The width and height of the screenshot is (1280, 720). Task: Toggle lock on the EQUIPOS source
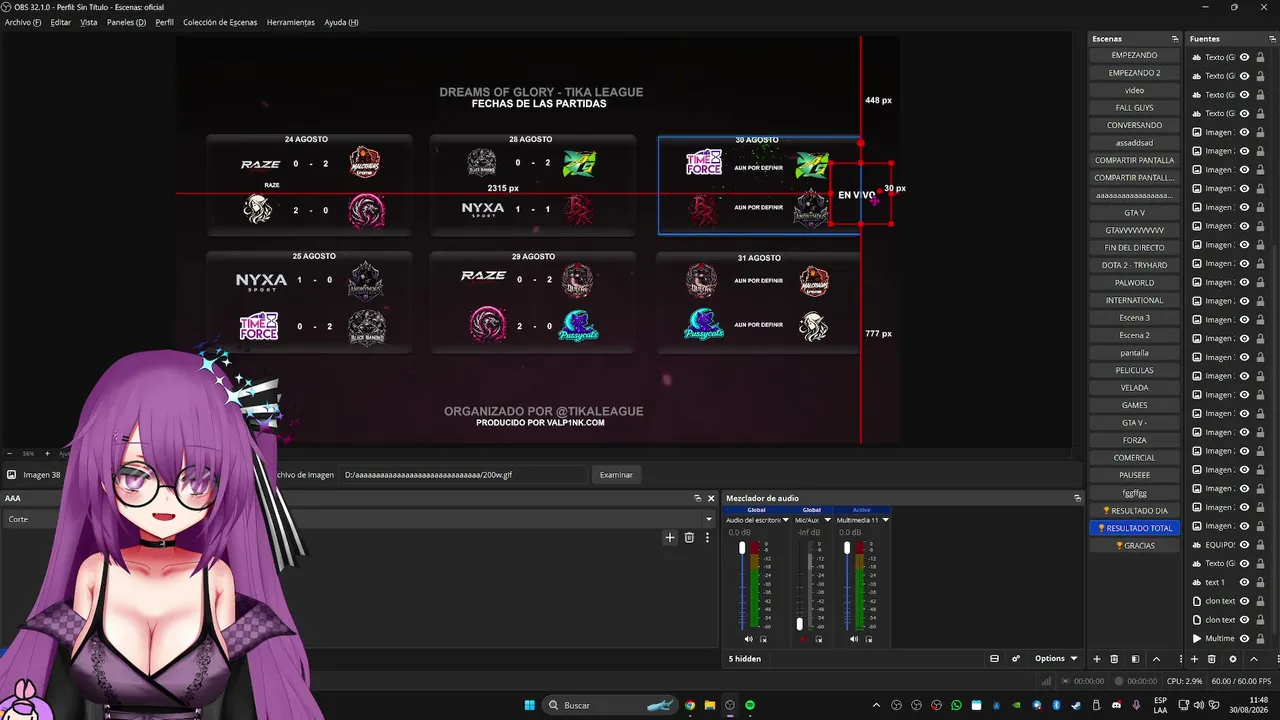[1260, 545]
